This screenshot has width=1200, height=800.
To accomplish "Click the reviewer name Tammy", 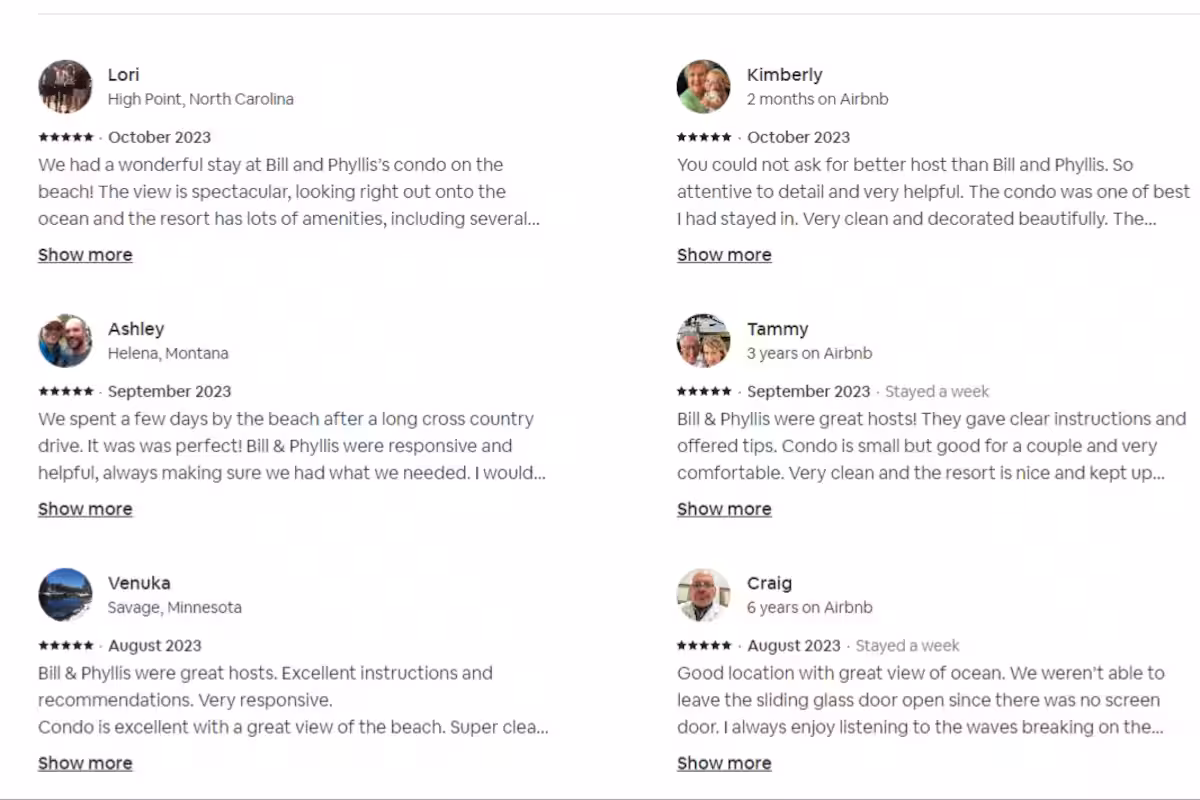I will pyautogui.click(x=777, y=329).
